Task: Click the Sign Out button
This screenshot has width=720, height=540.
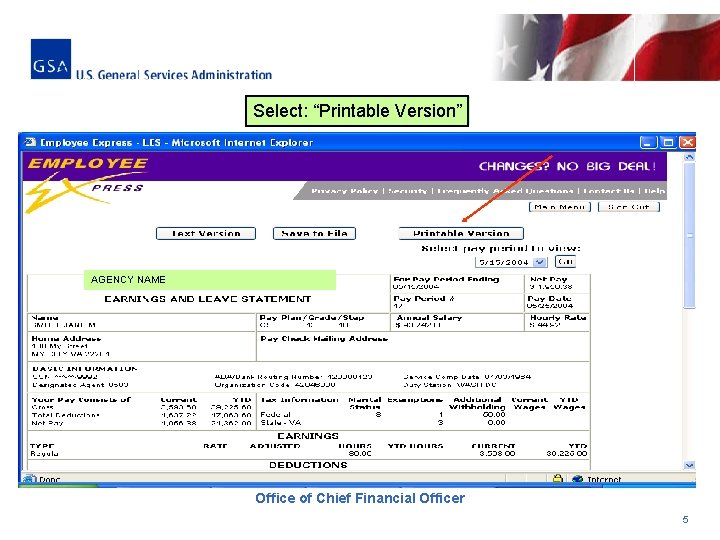Action: [x=629, y=207]
